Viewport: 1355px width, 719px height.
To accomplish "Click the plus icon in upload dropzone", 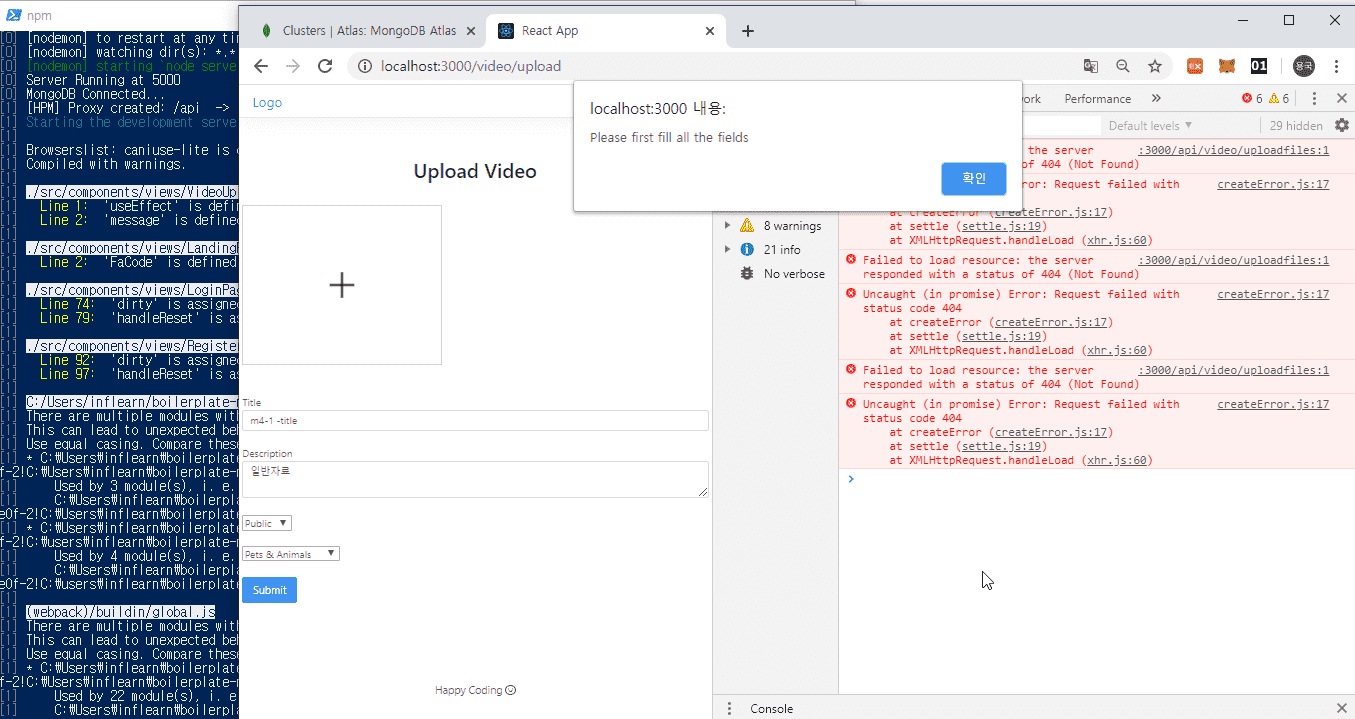I will click(x=342, y=285).
